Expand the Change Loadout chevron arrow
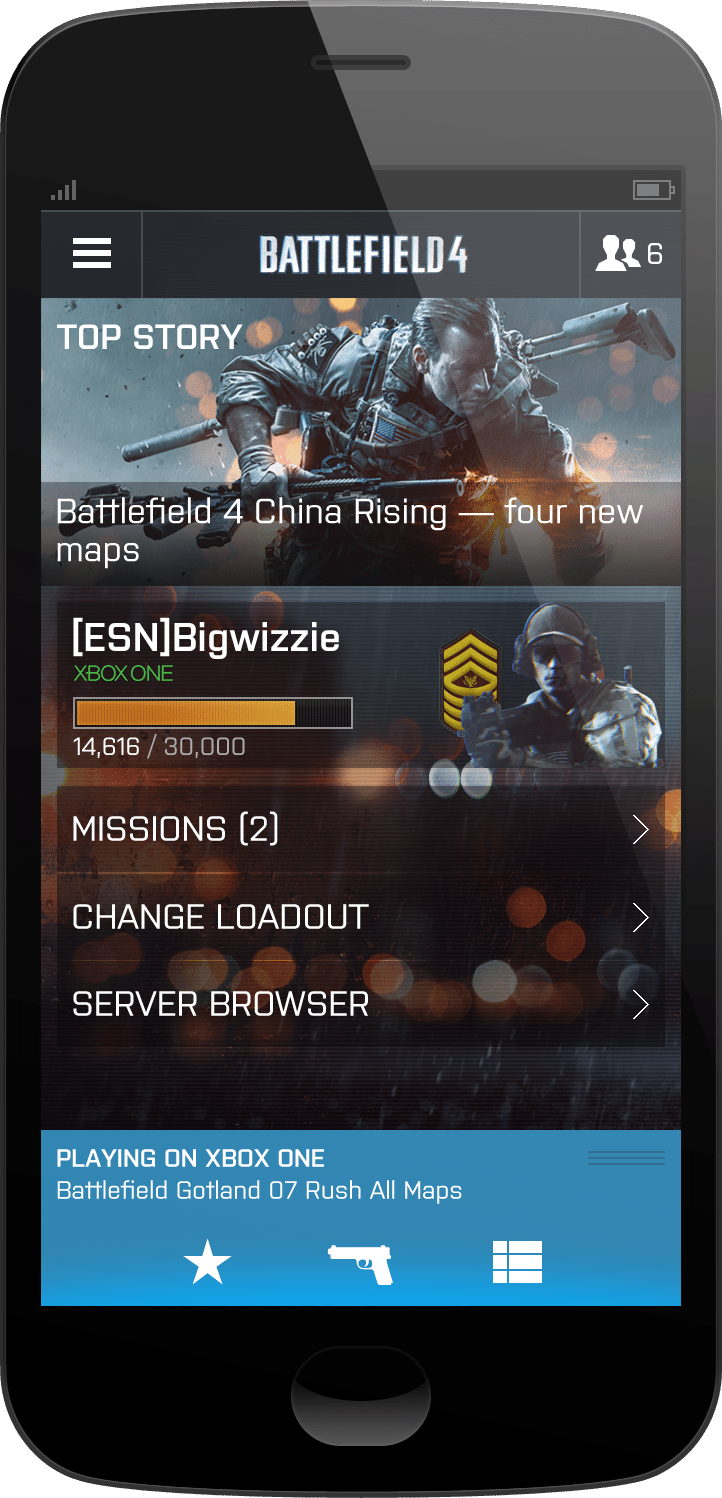This screenshot has width=722, height=1498. [641, 918]
